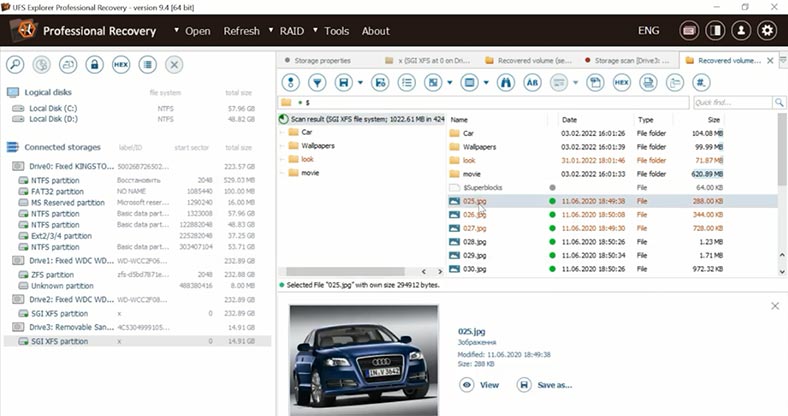Open the About menu item

(375, 31)
